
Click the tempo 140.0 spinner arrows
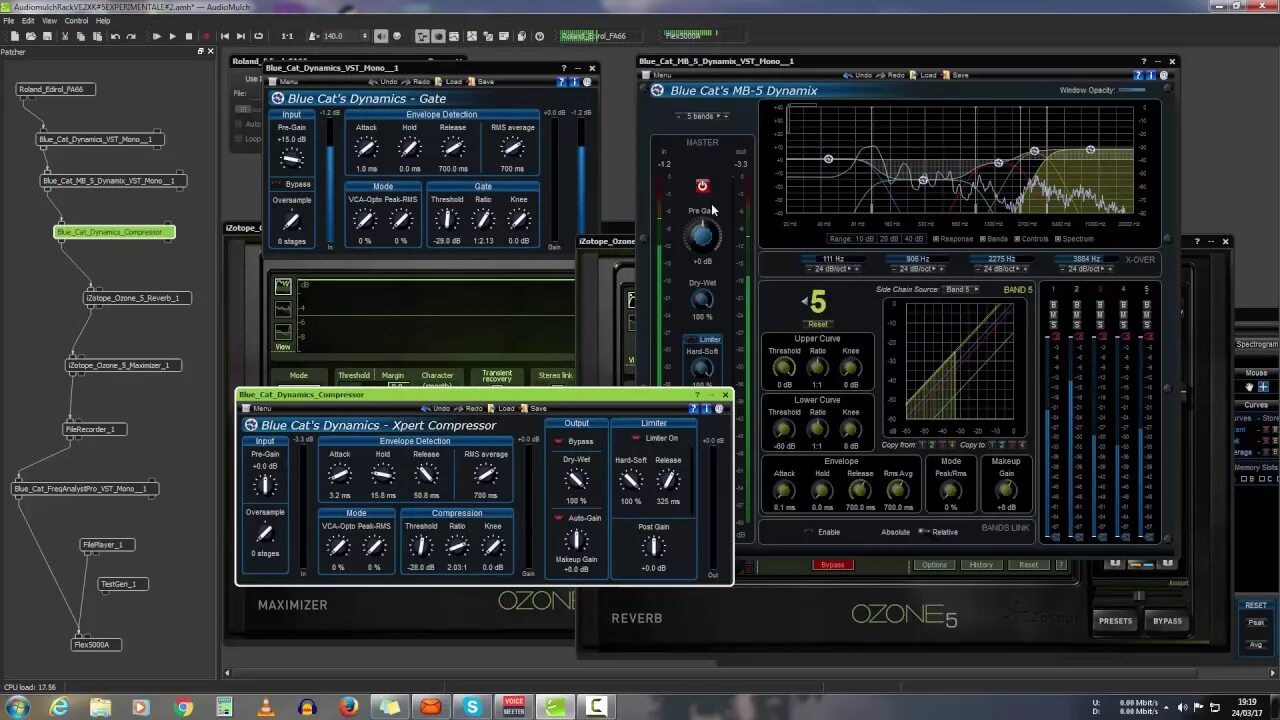pyautogui.click(x=365, y=36)
